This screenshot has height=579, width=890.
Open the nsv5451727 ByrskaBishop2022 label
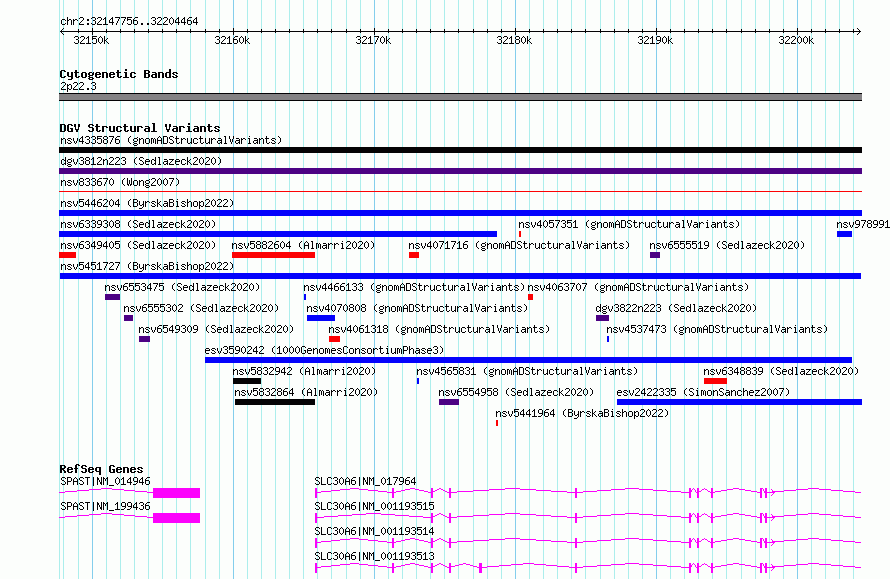click(x=147, y=266)
